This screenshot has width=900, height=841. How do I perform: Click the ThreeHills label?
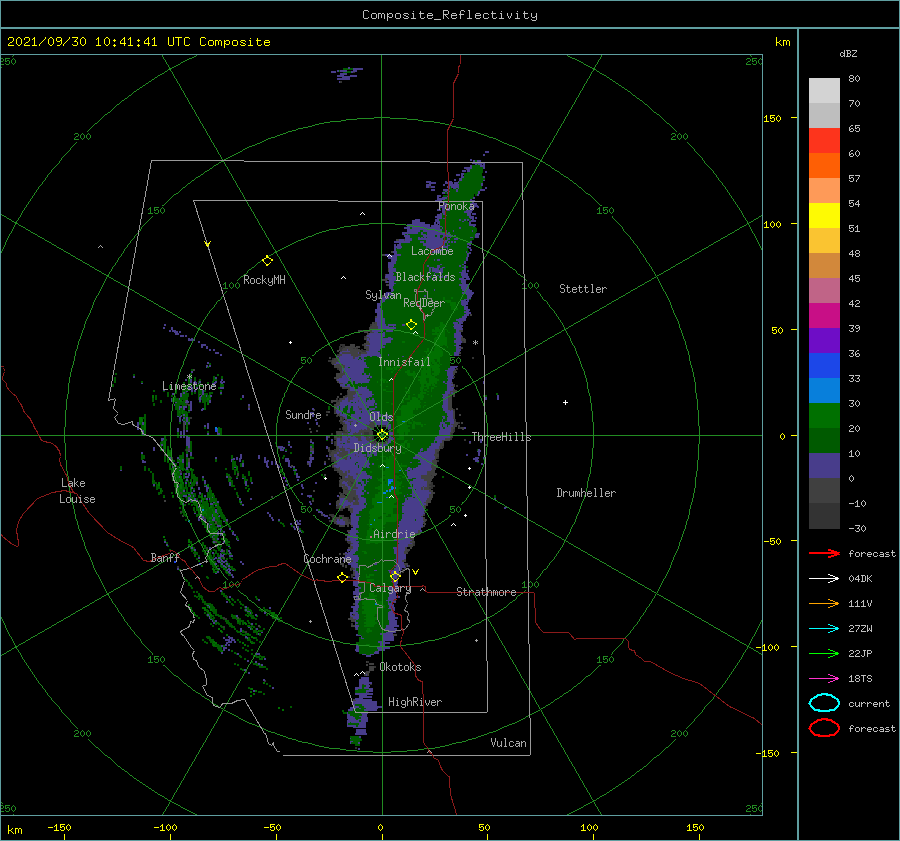coord(502,437)
